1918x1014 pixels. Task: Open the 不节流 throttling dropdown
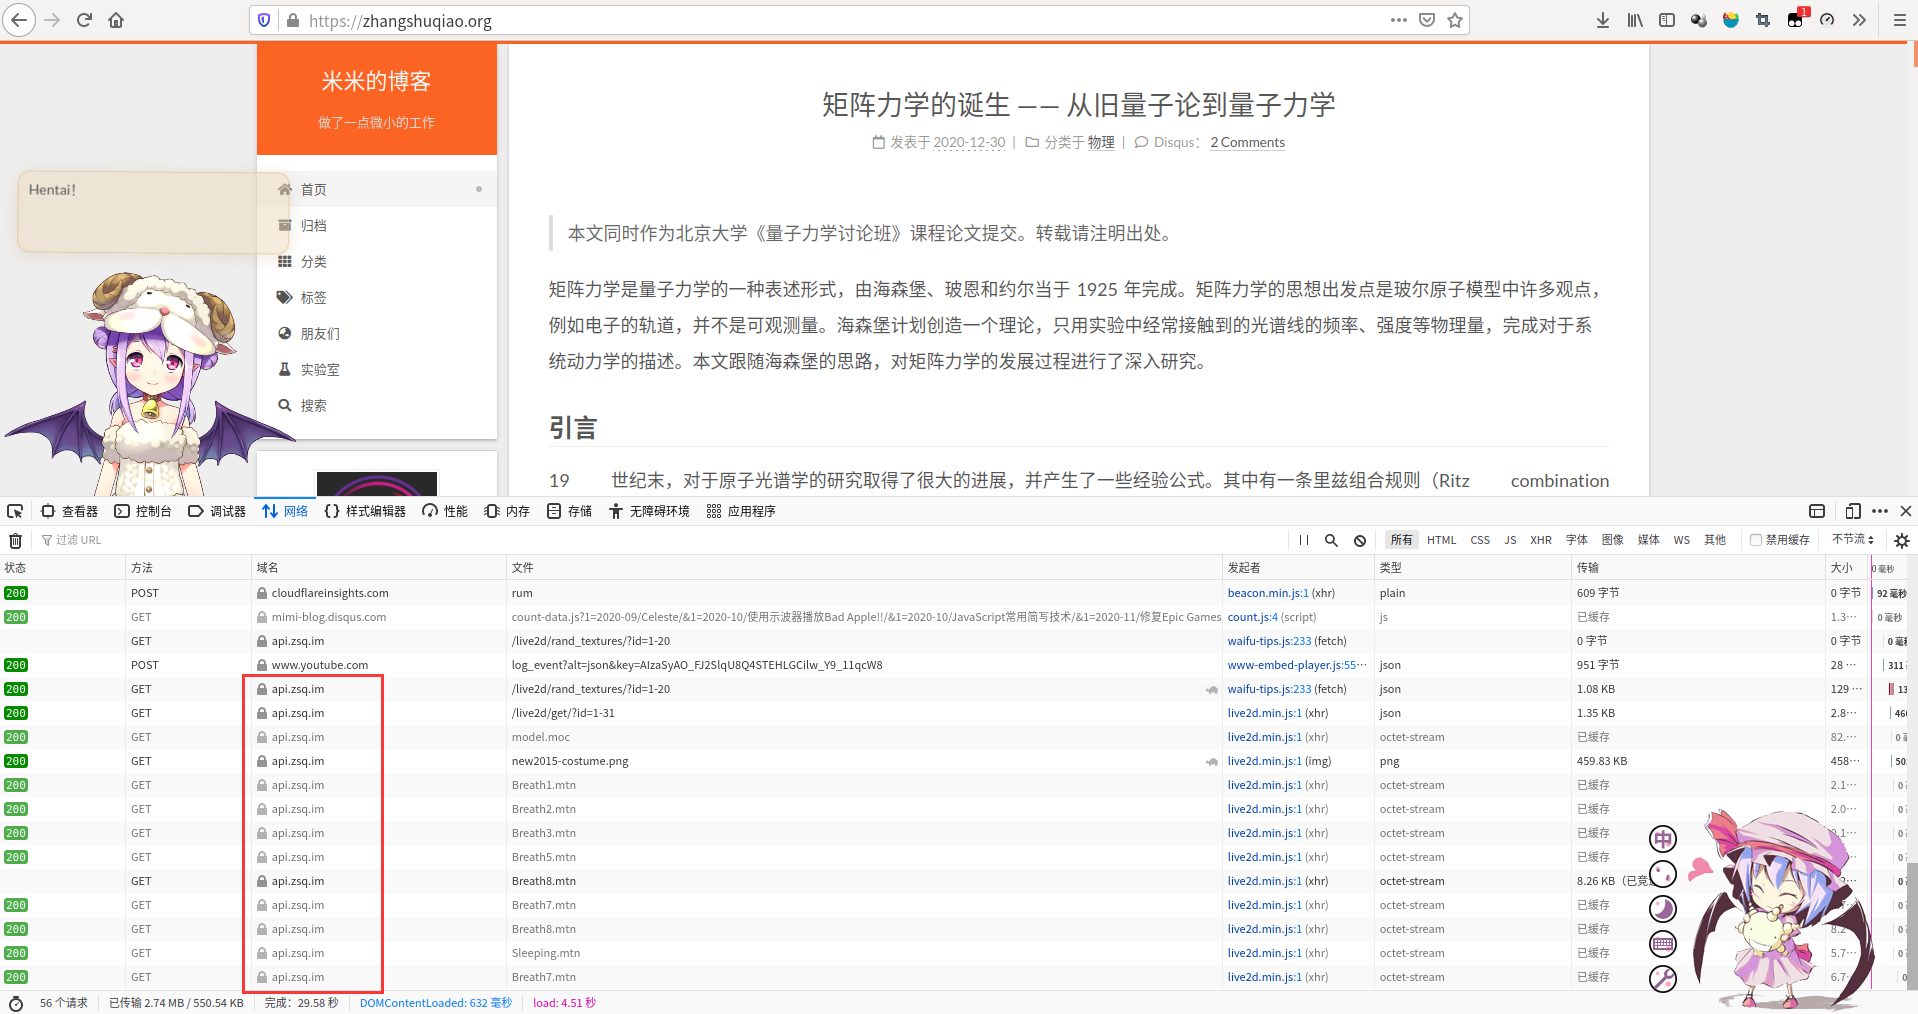point(1853,539)
